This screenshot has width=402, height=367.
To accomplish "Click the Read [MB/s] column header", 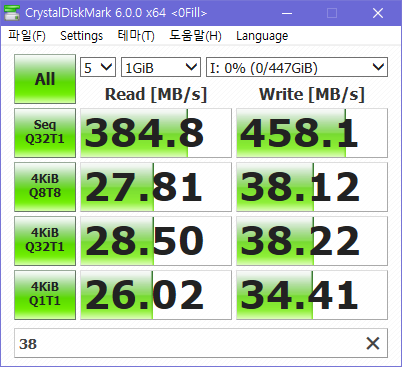I will point(156,94).
